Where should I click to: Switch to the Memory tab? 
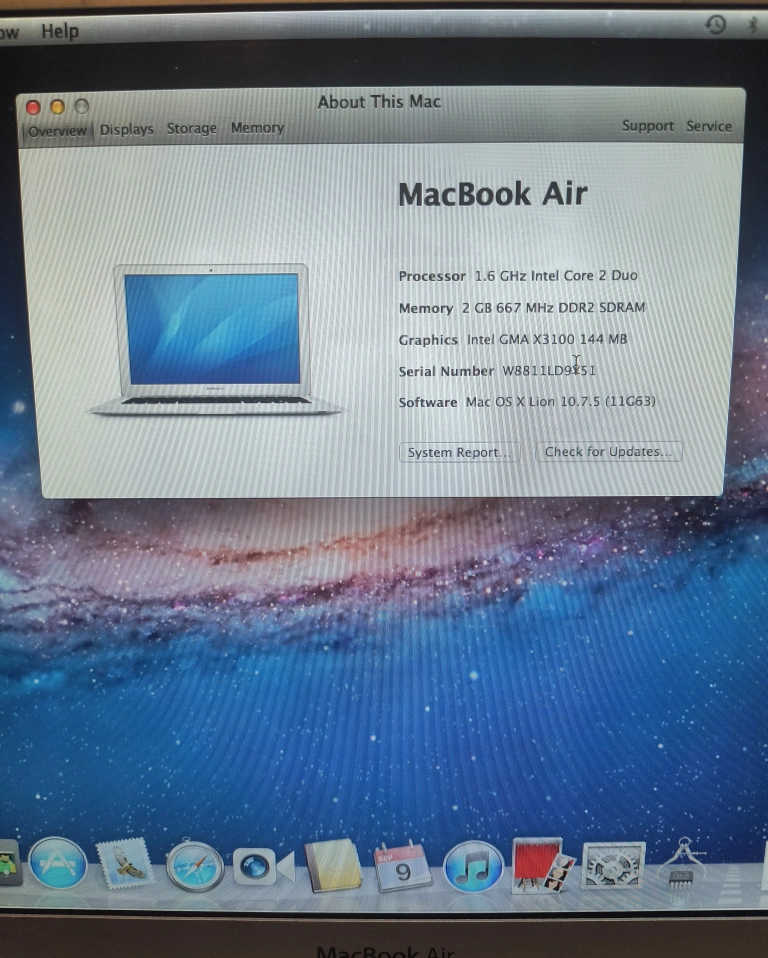[x=257, y=128]
